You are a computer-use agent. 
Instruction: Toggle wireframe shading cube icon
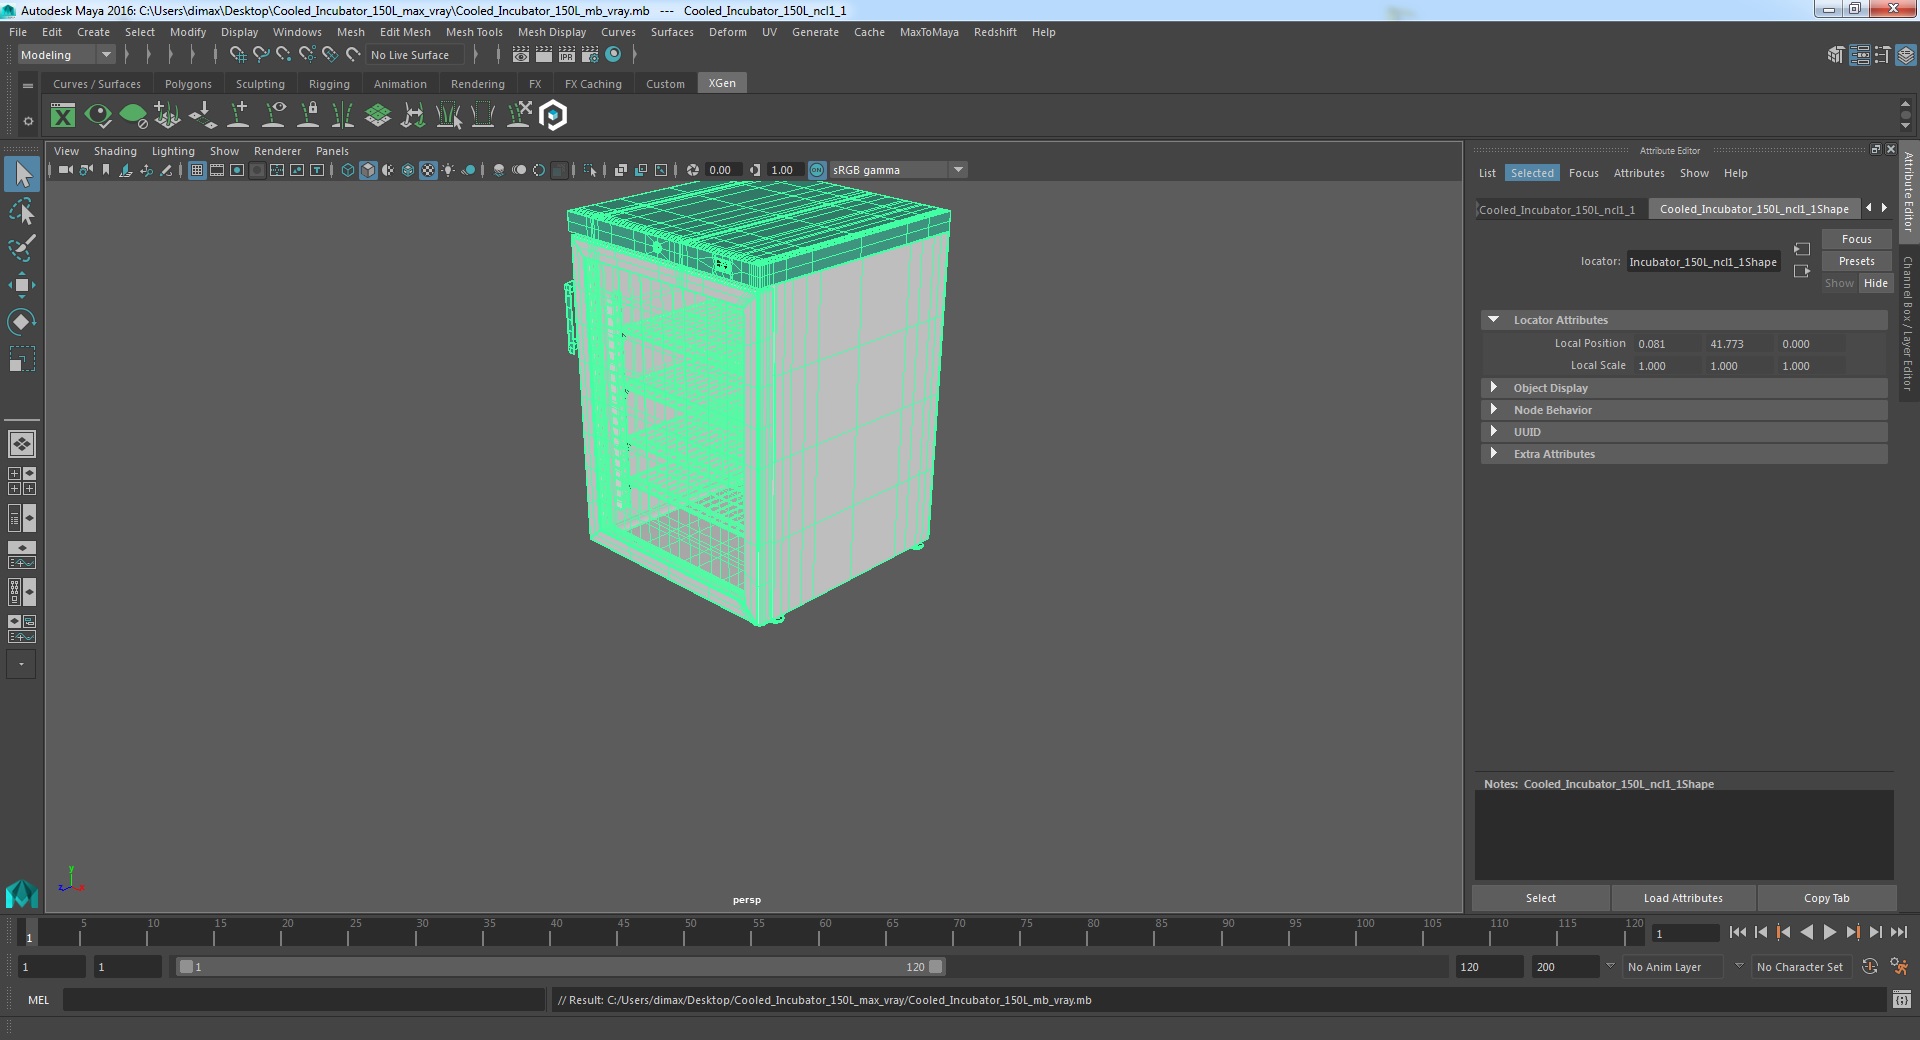point(348,170)
